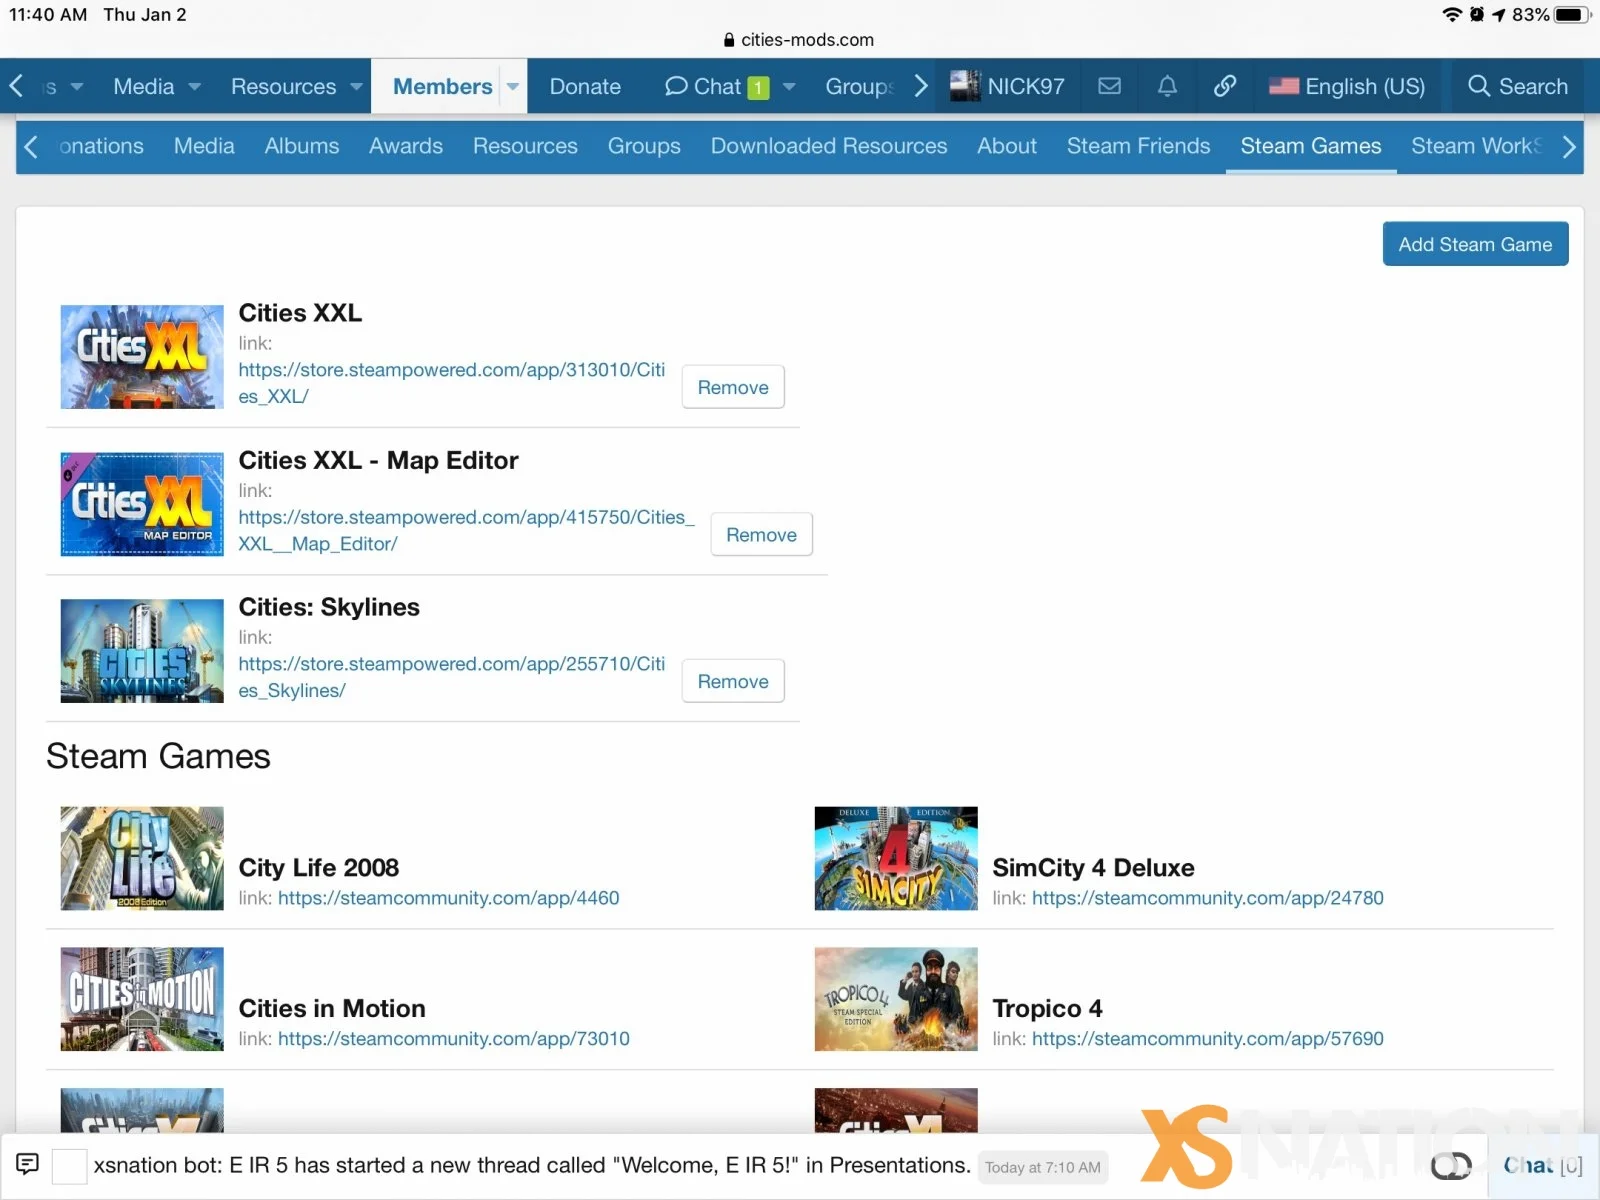Expand the Chat dropdown arrow
Viewport: 1600px width, 1200px height.
tap(789, 87)
